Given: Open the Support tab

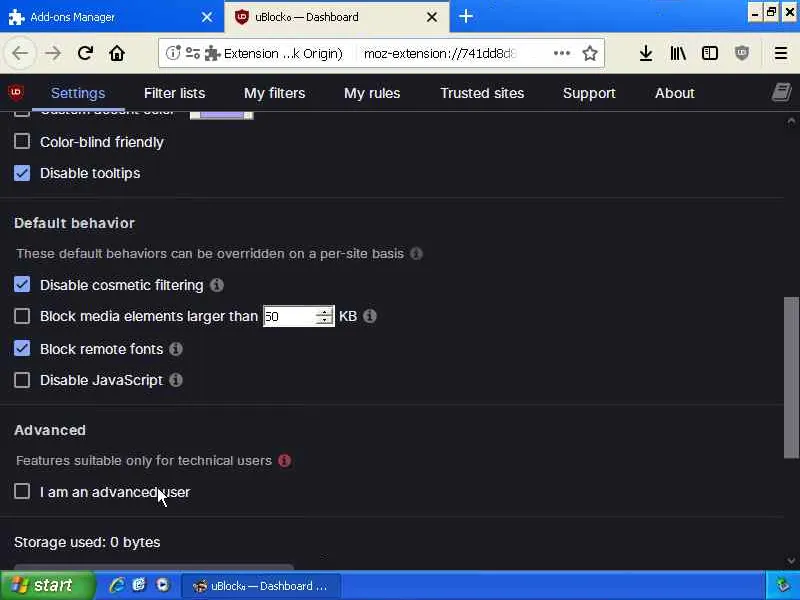Looking at the screenshot, I should click(x=589, y=93).
